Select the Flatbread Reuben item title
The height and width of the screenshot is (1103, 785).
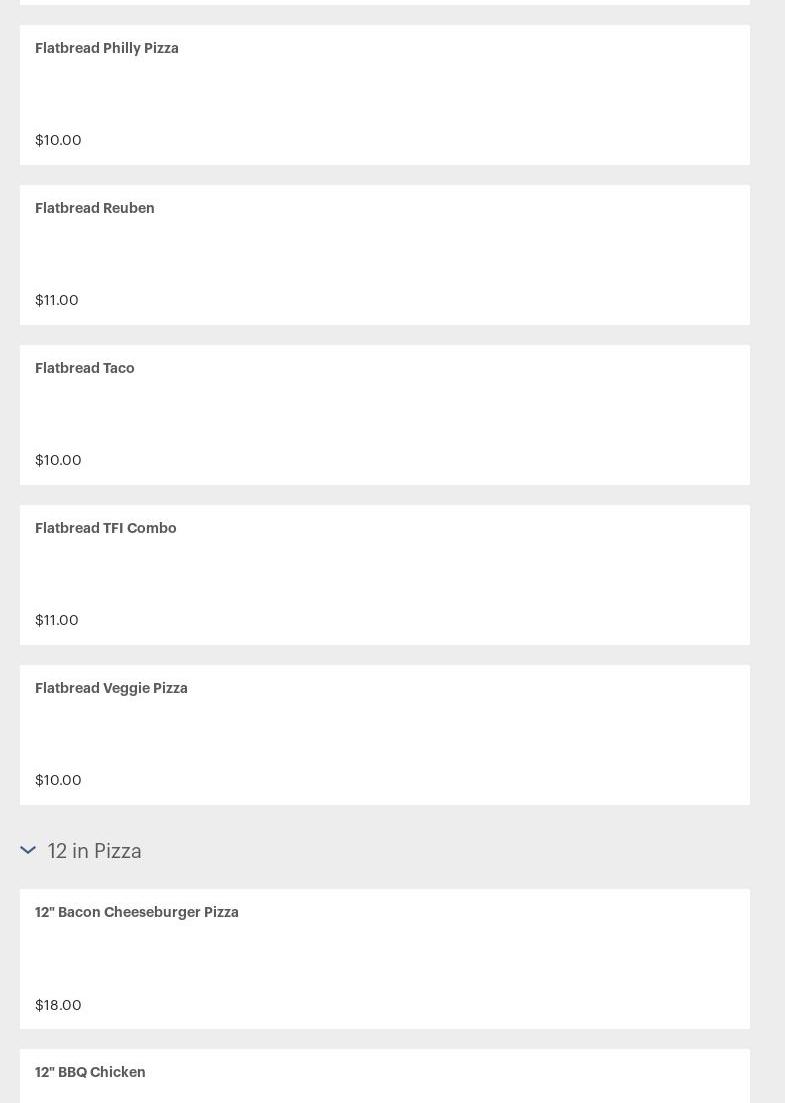tap(95, 208)
